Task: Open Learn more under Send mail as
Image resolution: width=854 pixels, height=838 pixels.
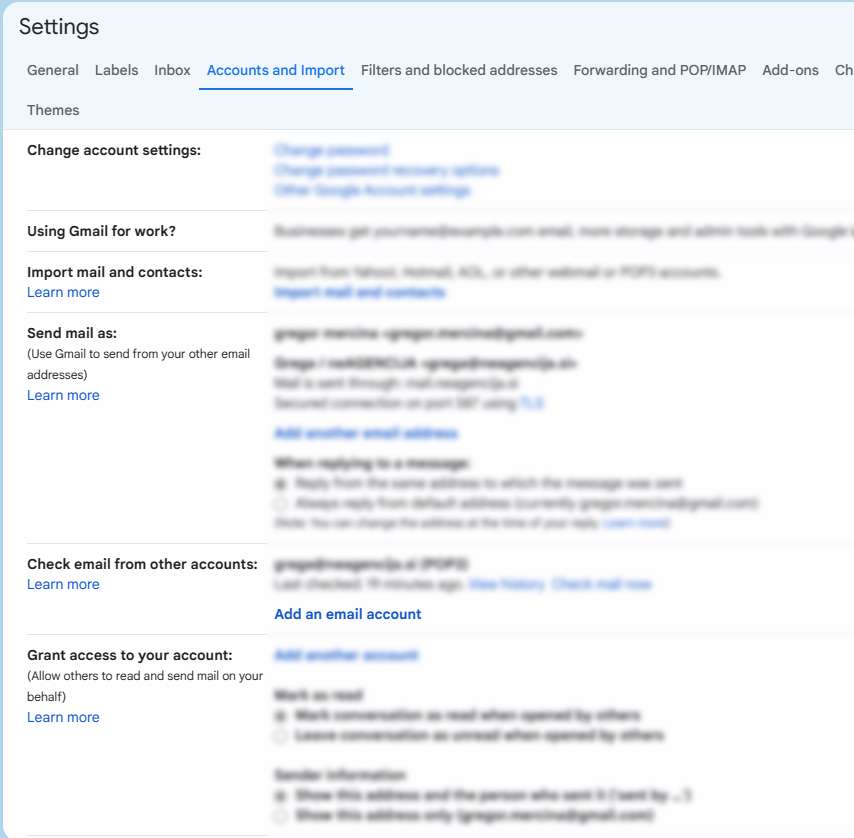Action: click(x=63, y=395)
